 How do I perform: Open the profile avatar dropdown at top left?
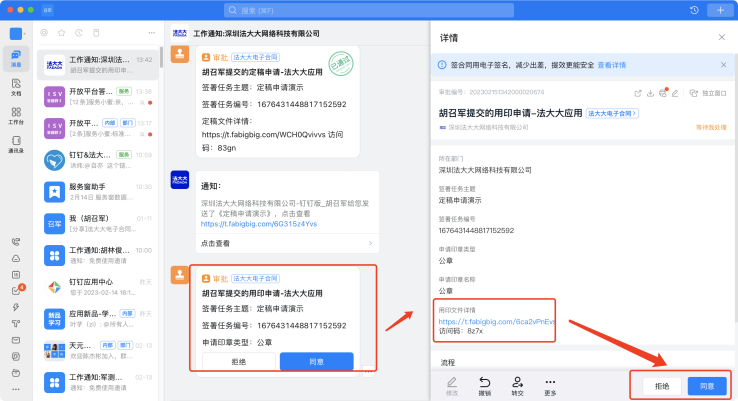19,33
